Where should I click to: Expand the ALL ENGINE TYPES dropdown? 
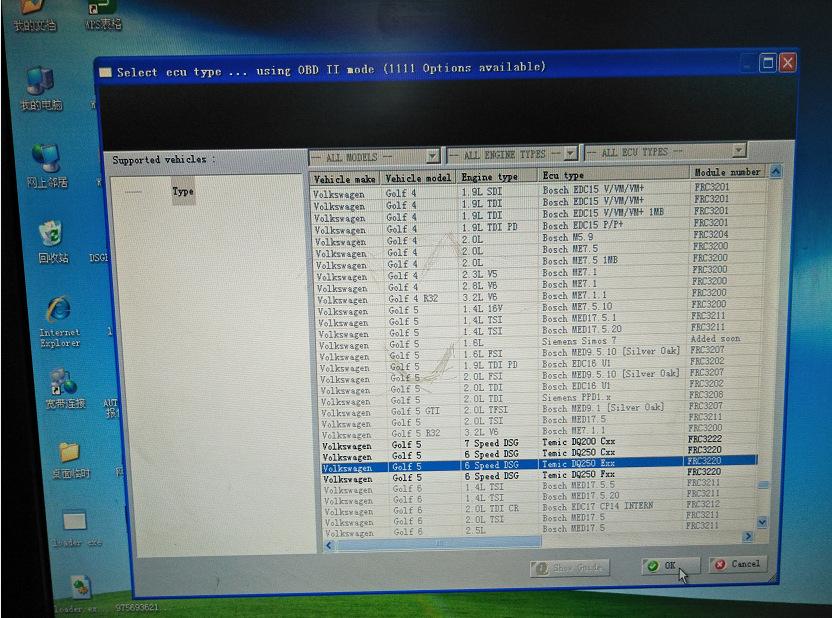coord(570,154)
